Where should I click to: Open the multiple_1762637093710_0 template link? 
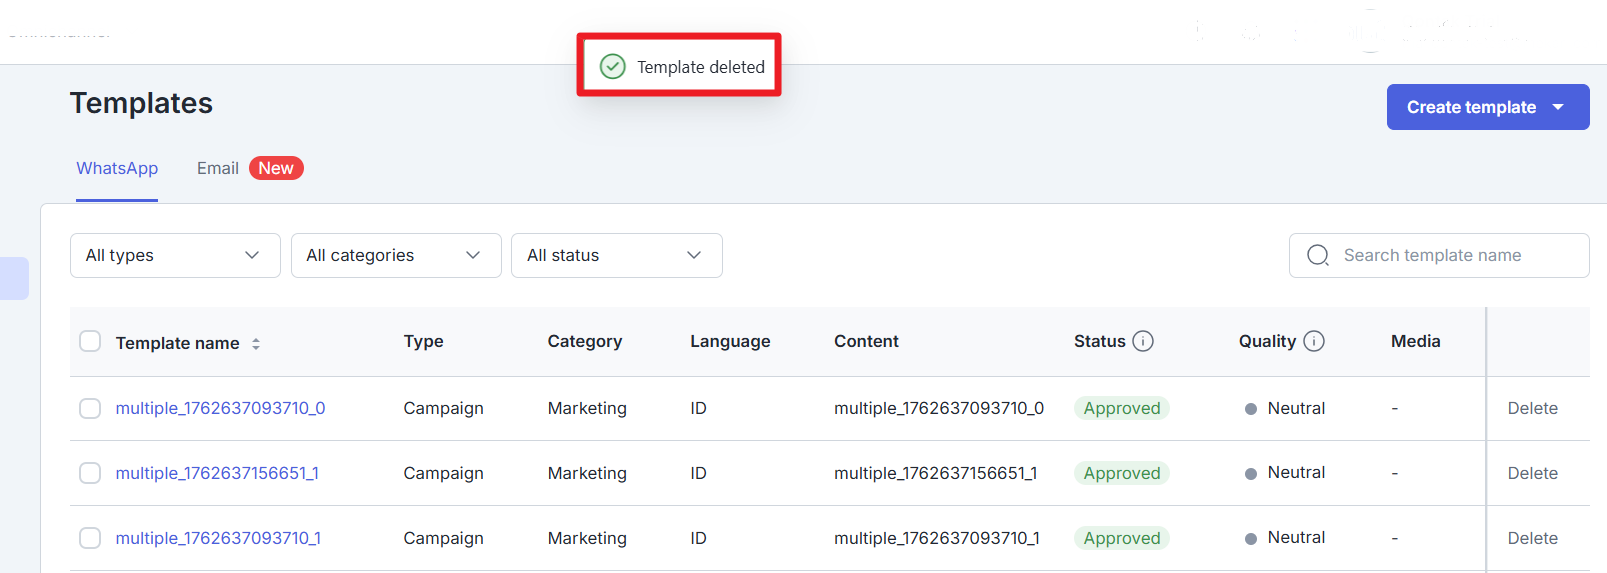pyautogui.click(x=220, y=408)
